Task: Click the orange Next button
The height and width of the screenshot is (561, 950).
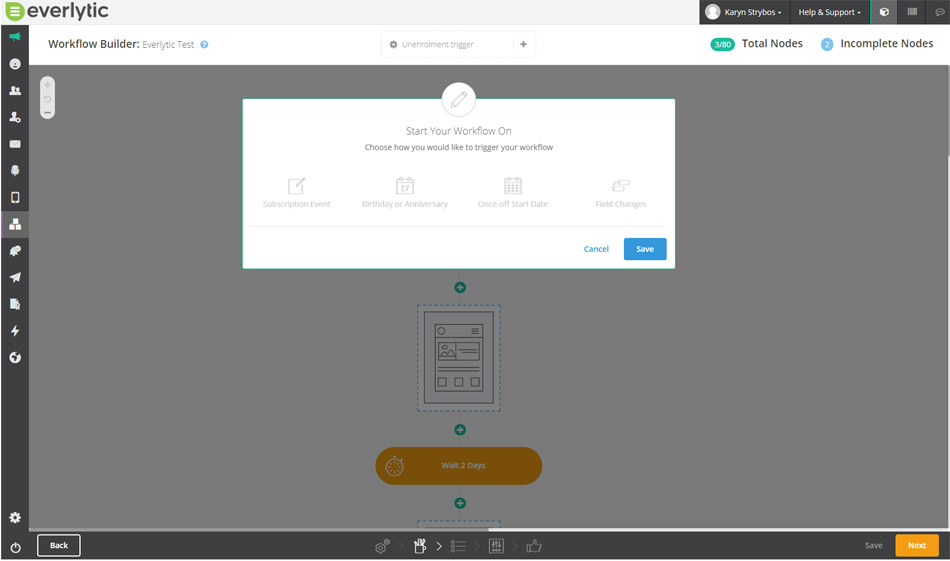Action: point(916,545)
